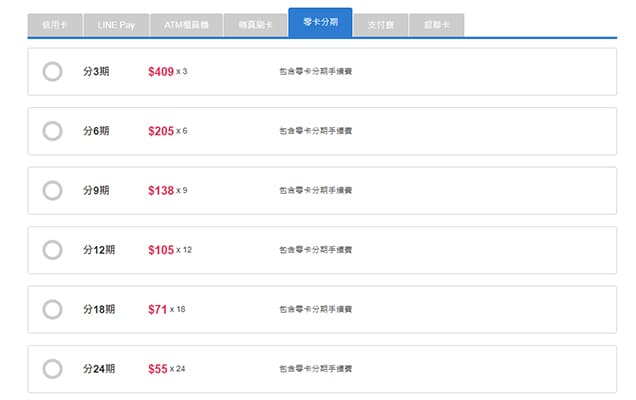Open the 銀聯卡 tab
This screenshot has width=636, height=400.
[x=436, y=24]
